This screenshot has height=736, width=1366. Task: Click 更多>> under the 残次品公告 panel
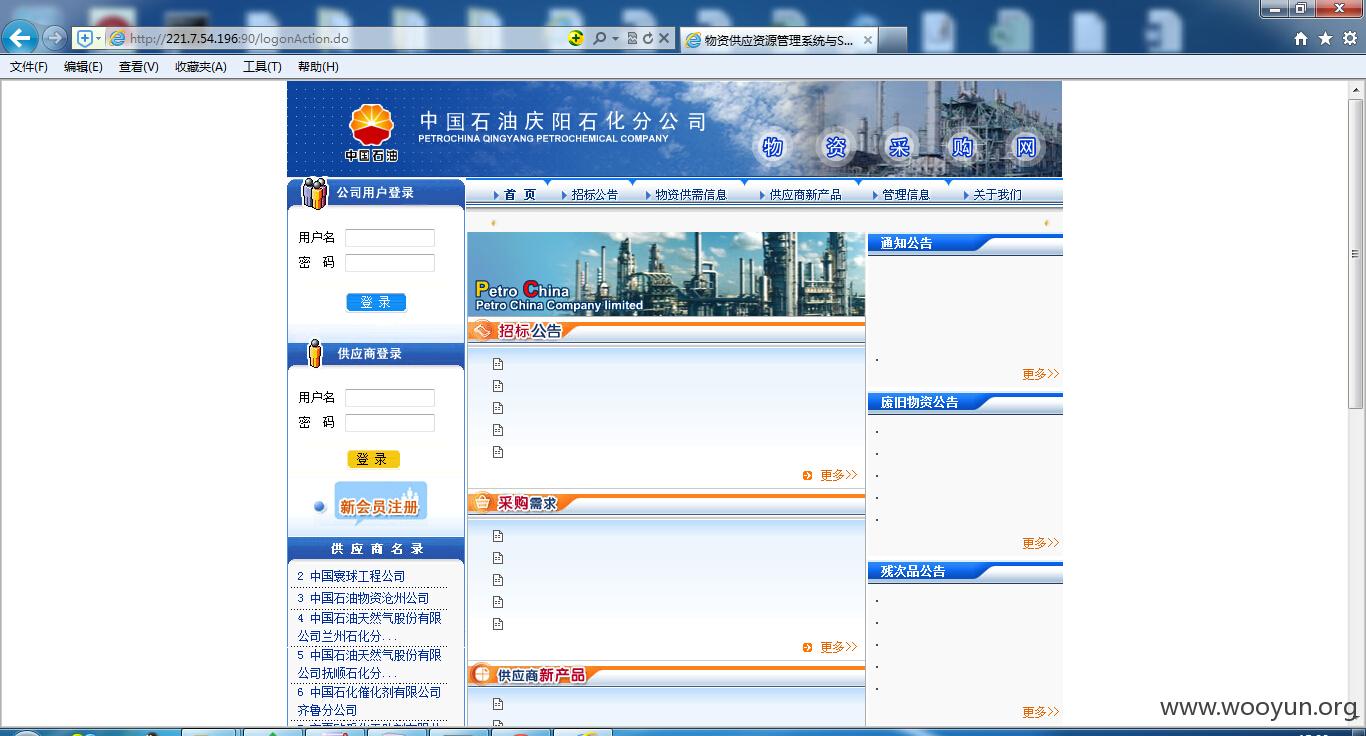click(1040, 712)
